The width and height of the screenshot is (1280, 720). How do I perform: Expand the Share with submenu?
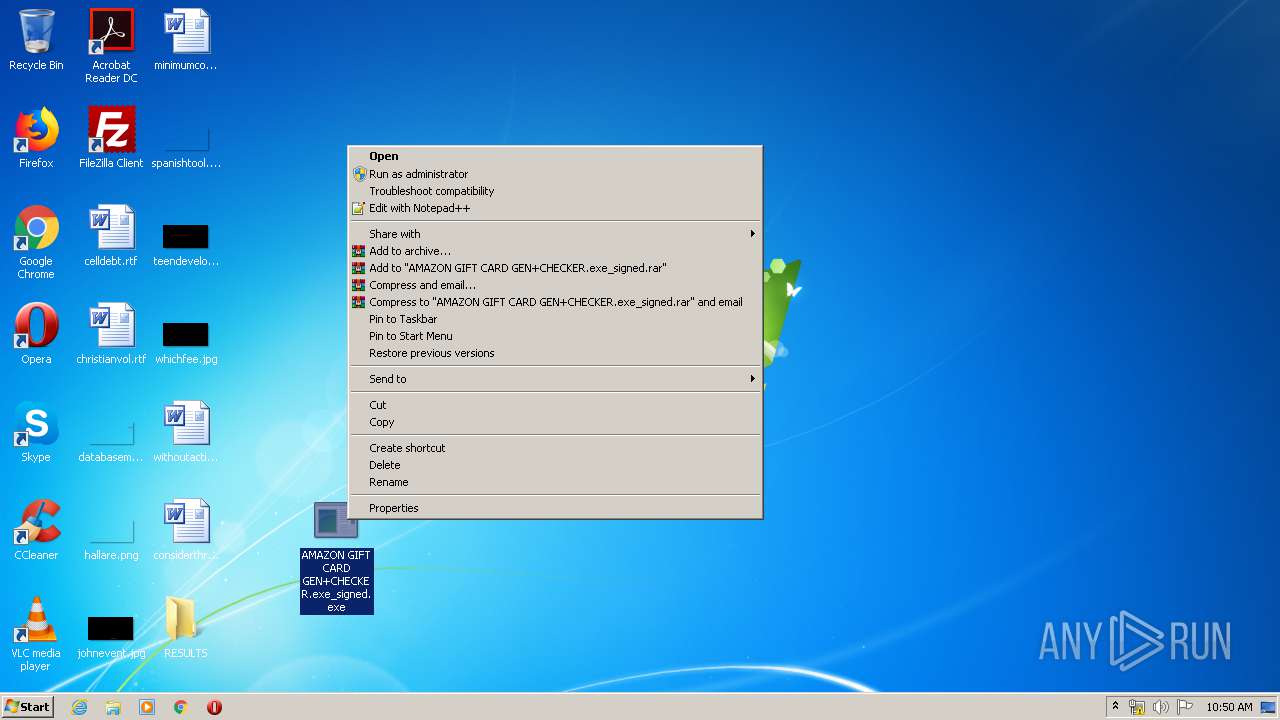tap(555, 234)
